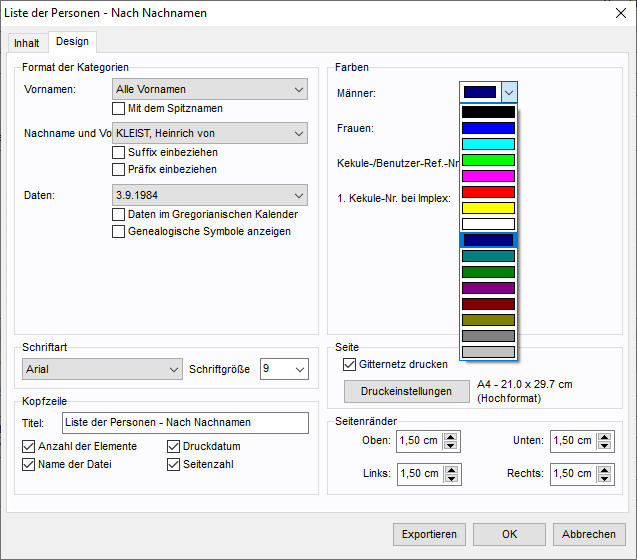The image size is (637, 560).
Task: Open the Arial font dropdown
Action: [x=102, y=369]
